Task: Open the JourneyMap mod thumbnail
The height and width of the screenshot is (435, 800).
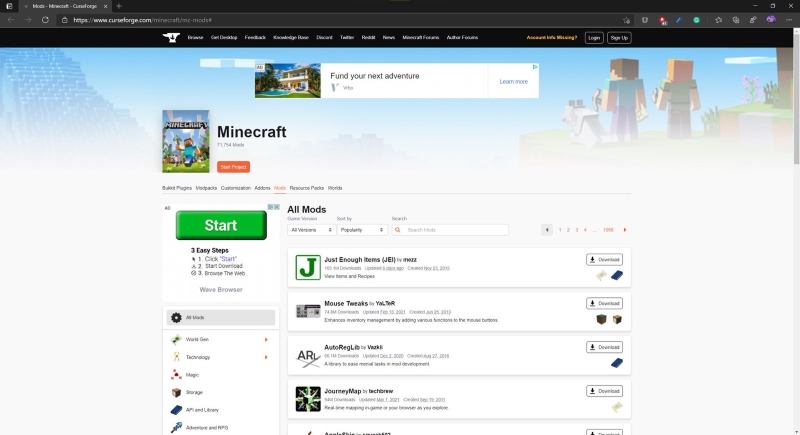Action: pos(308,399)
